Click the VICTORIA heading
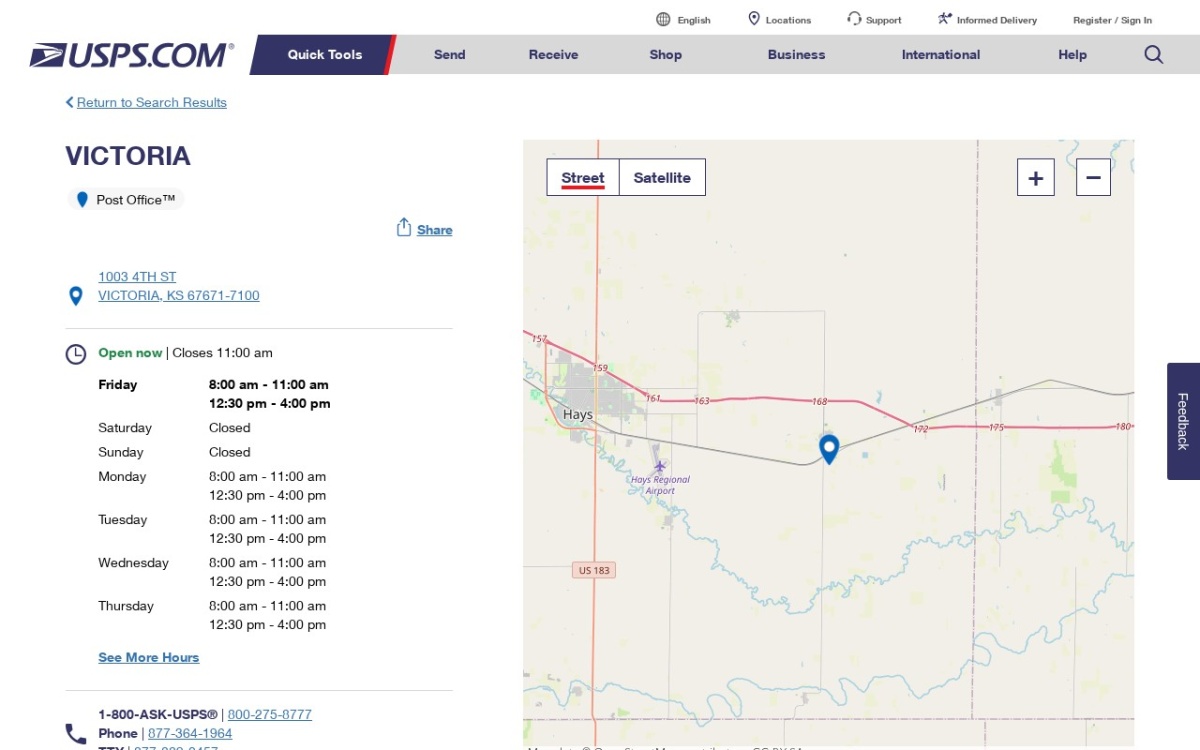The height and width of the screenshot is (750, 1200). [x=128, y=156]
